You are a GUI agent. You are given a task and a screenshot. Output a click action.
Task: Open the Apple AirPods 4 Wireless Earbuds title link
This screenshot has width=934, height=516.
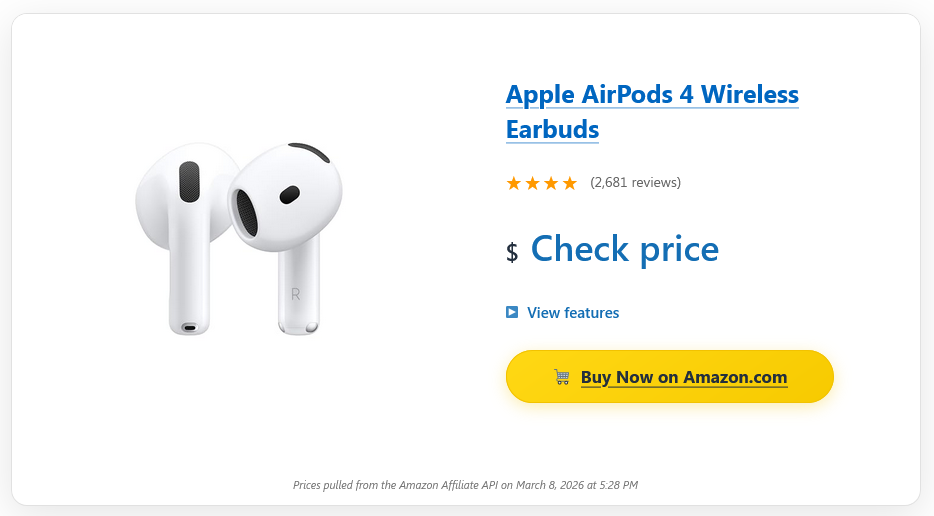pyautogui.click(x=652, y=95)
